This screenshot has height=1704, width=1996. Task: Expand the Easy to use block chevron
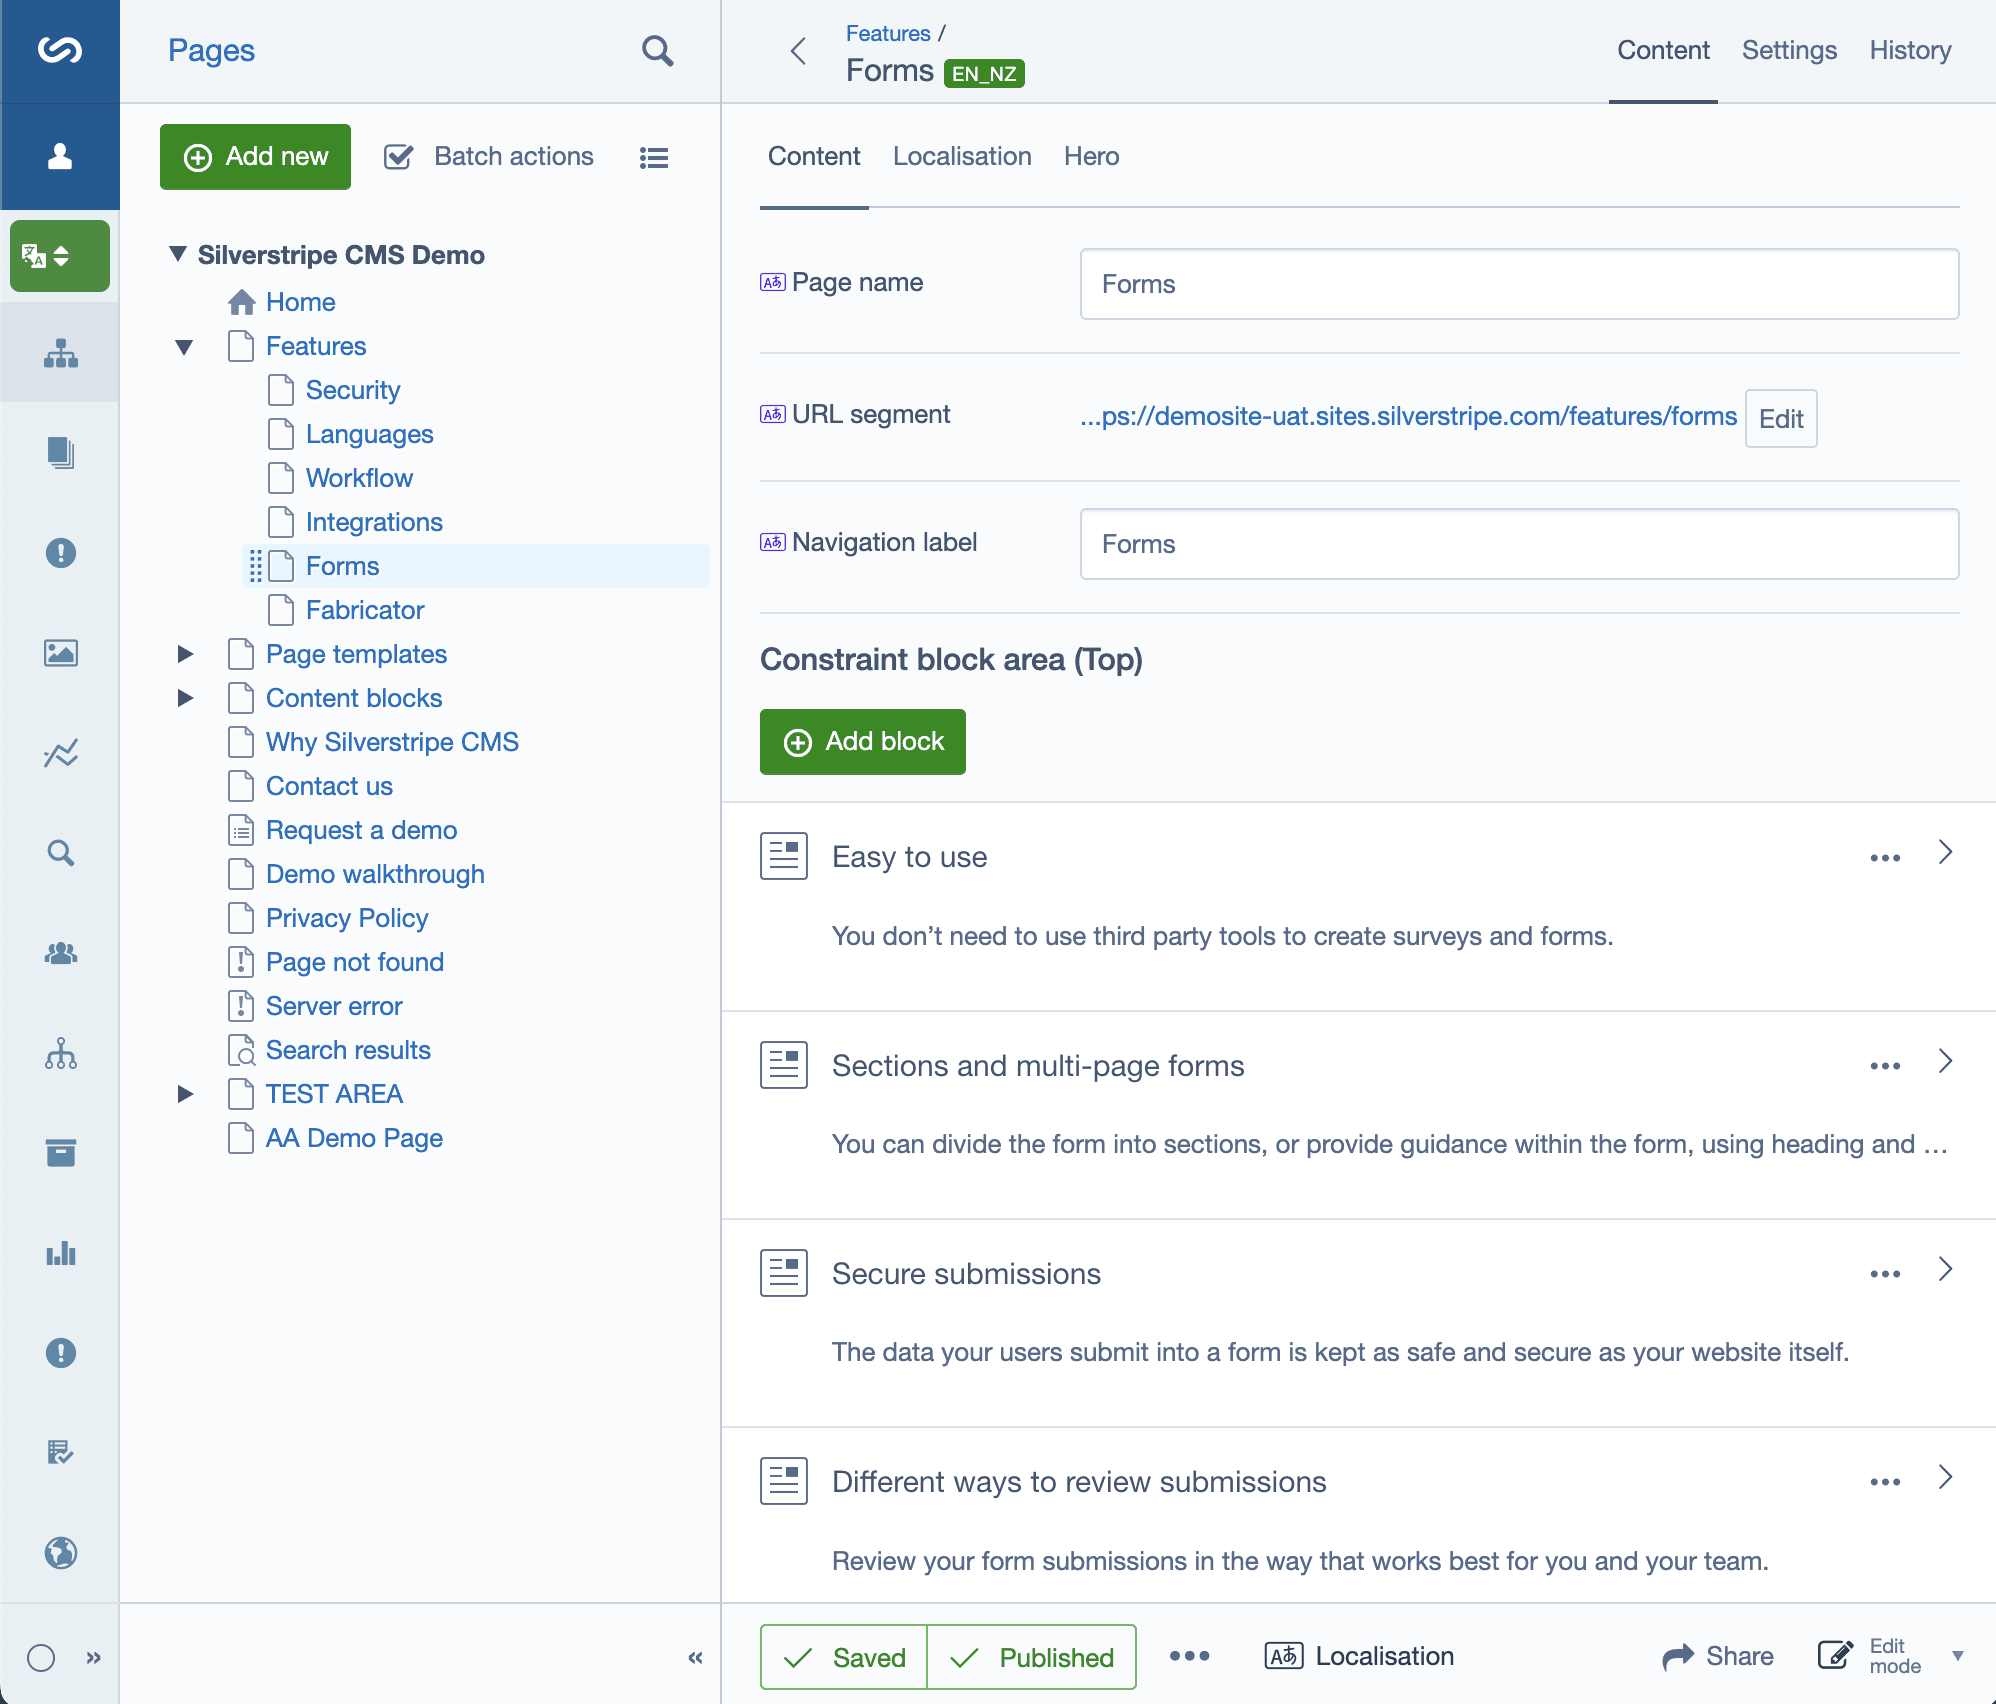1945,852
